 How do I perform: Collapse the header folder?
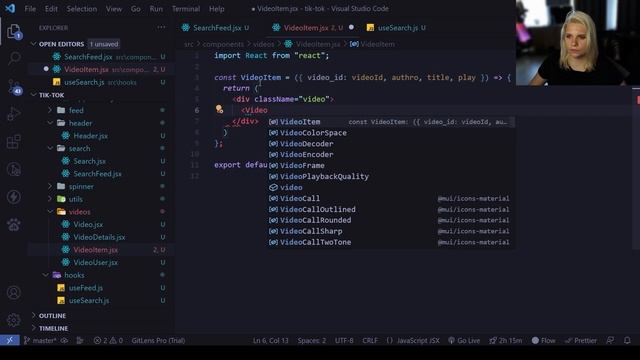pos(80,123)
